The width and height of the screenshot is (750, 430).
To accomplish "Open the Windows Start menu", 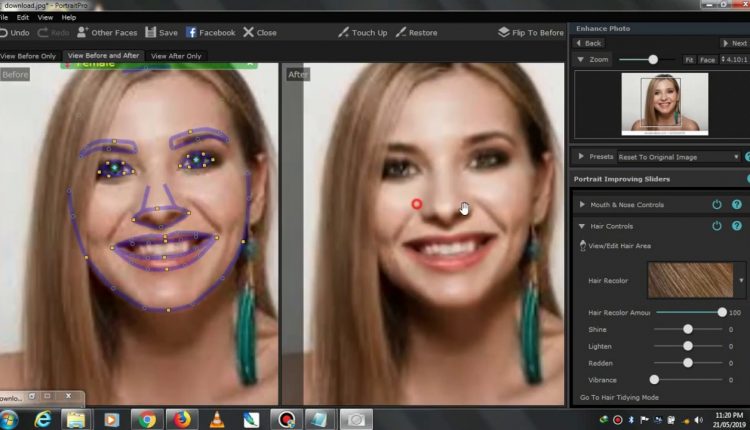I will click(8, 419).
